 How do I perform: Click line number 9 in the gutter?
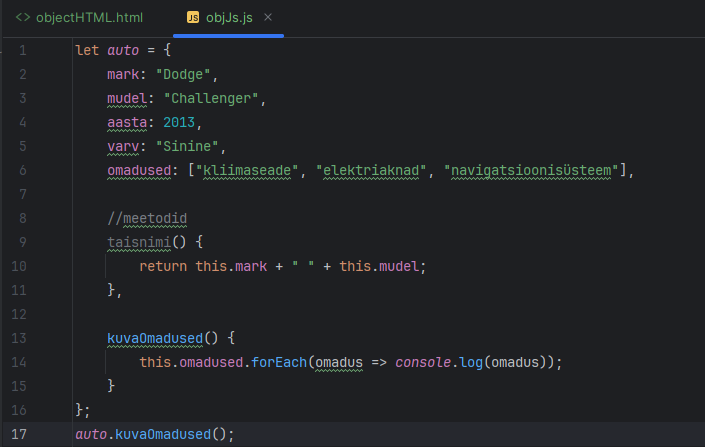click(x=22, y=242)
